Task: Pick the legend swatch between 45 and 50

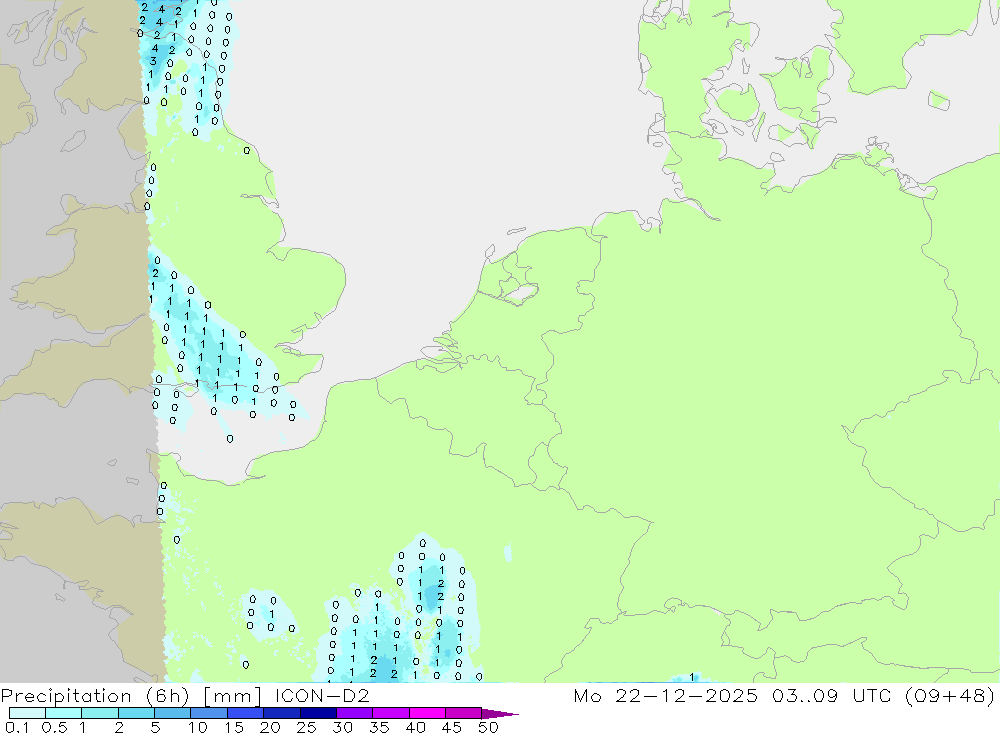Action: [464, 713]
